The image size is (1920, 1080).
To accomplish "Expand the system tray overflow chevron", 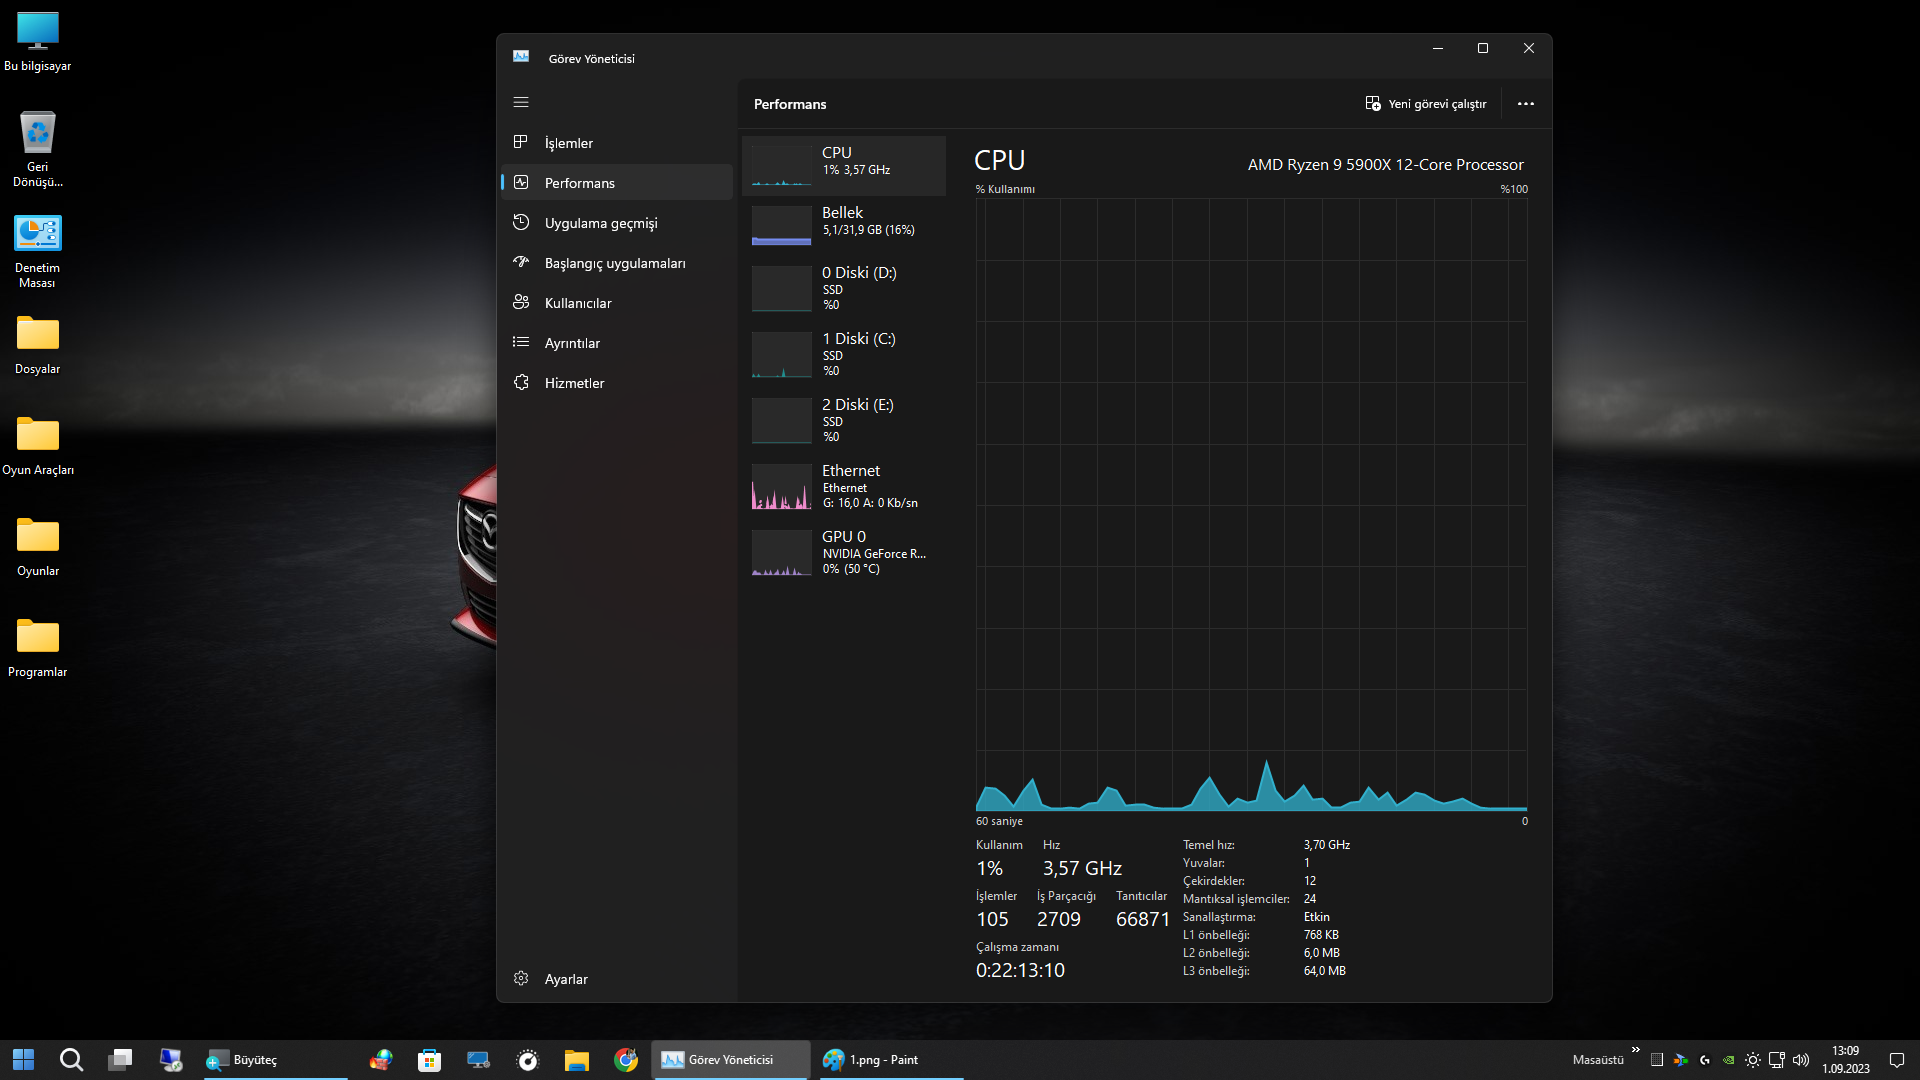I will pos(1635,1050).
